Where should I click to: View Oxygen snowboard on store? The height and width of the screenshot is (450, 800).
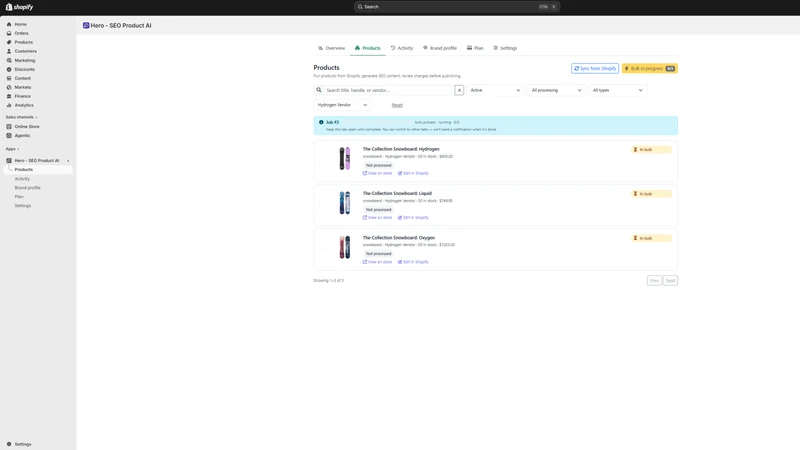pos(378,262)
